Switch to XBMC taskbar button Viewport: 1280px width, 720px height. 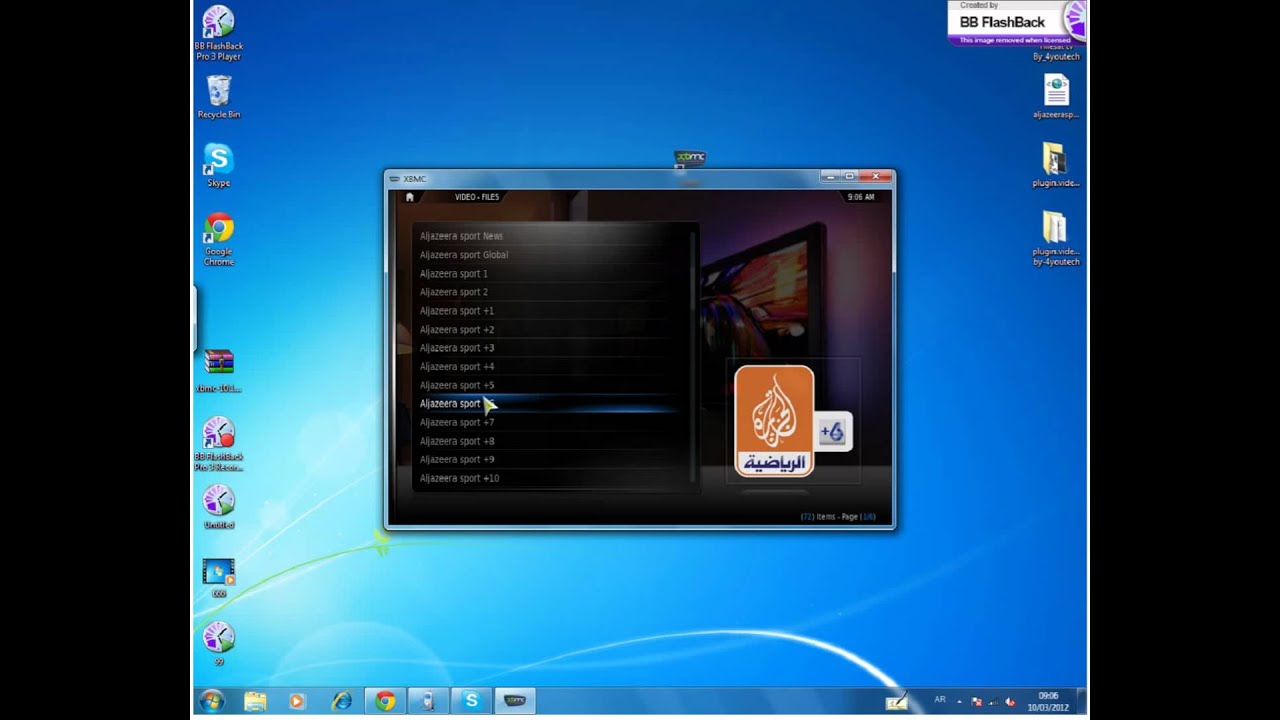(x=515, y=701)
